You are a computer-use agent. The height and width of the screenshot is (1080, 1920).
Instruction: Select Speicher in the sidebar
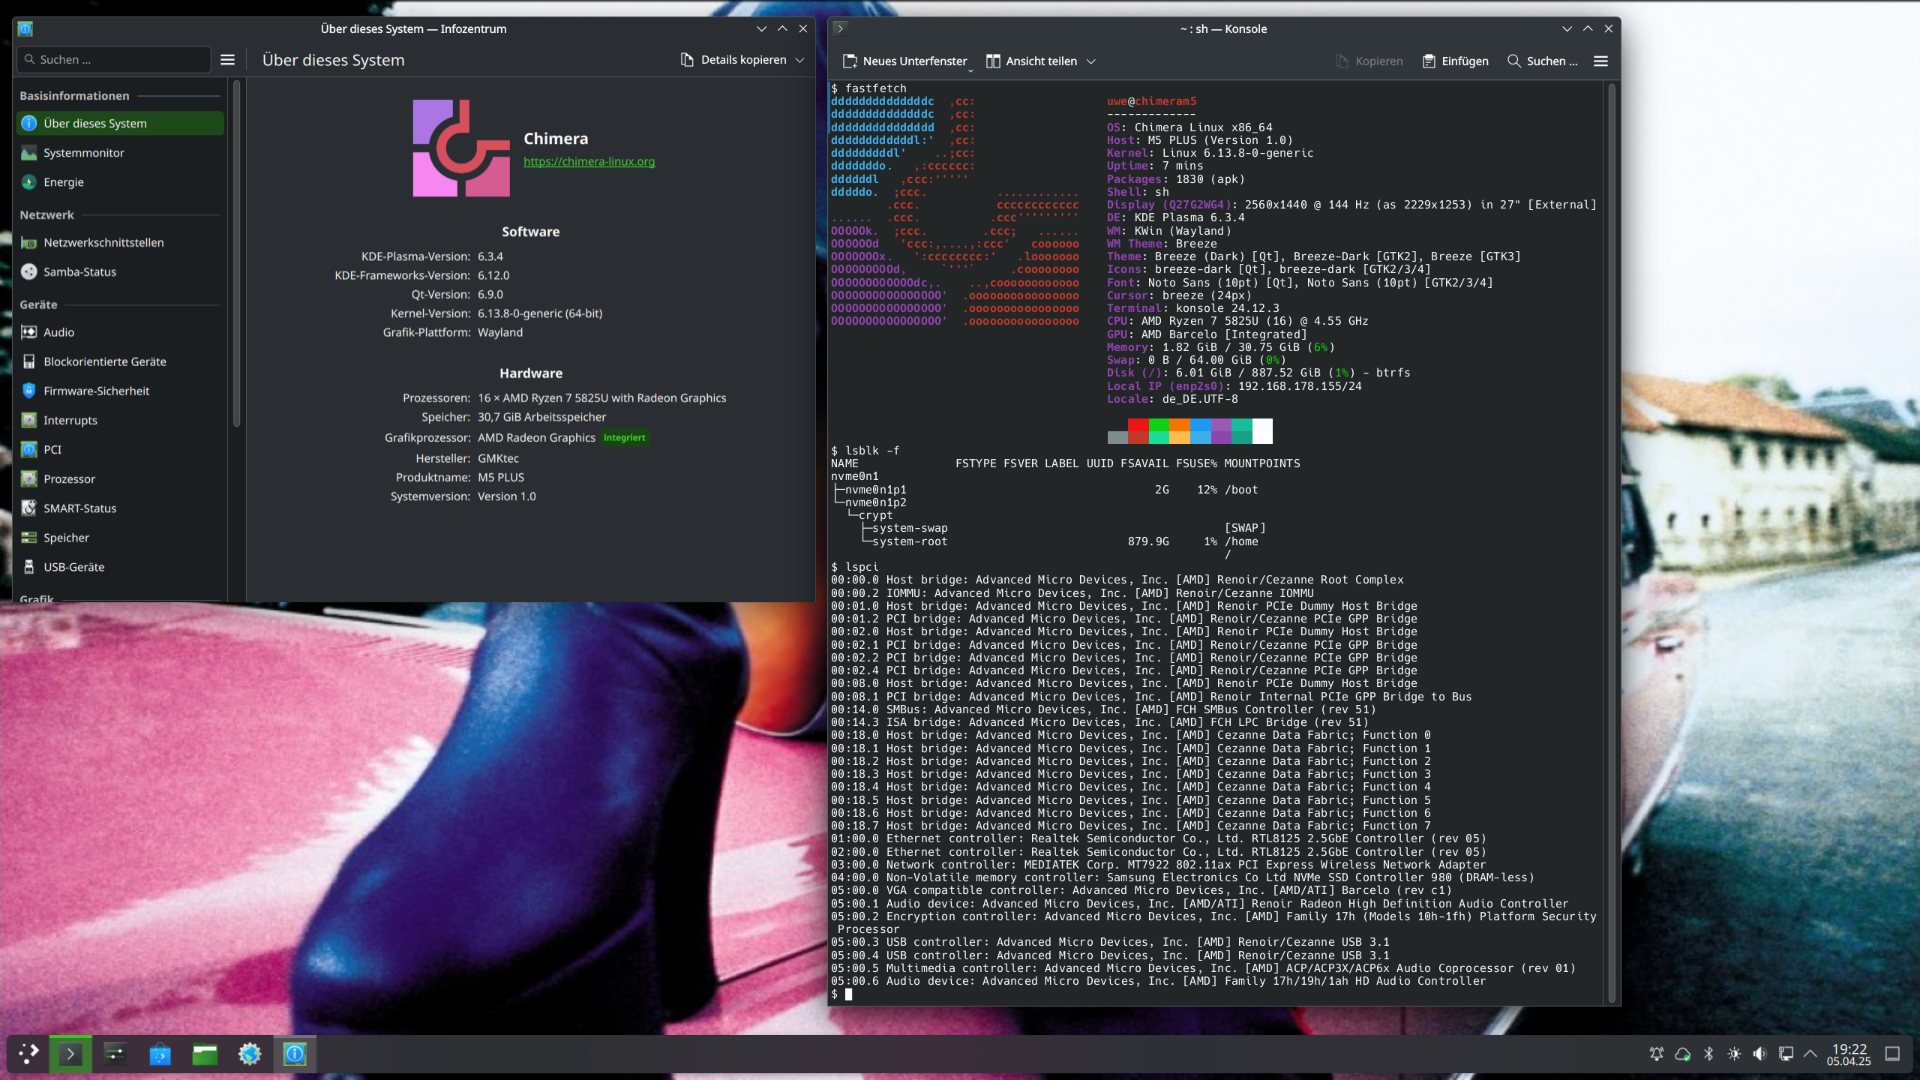120,538
